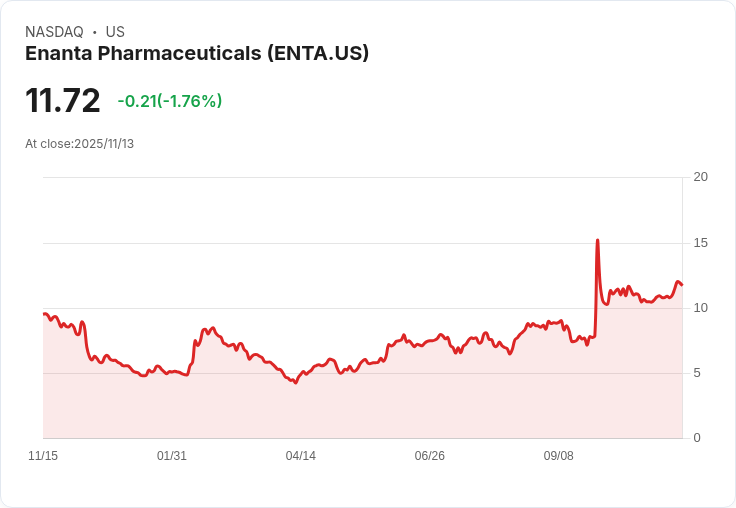This screenshot has width=736, height=508.
Task: Click the 10 label on price axis
Action: click(x=700, y=308)
